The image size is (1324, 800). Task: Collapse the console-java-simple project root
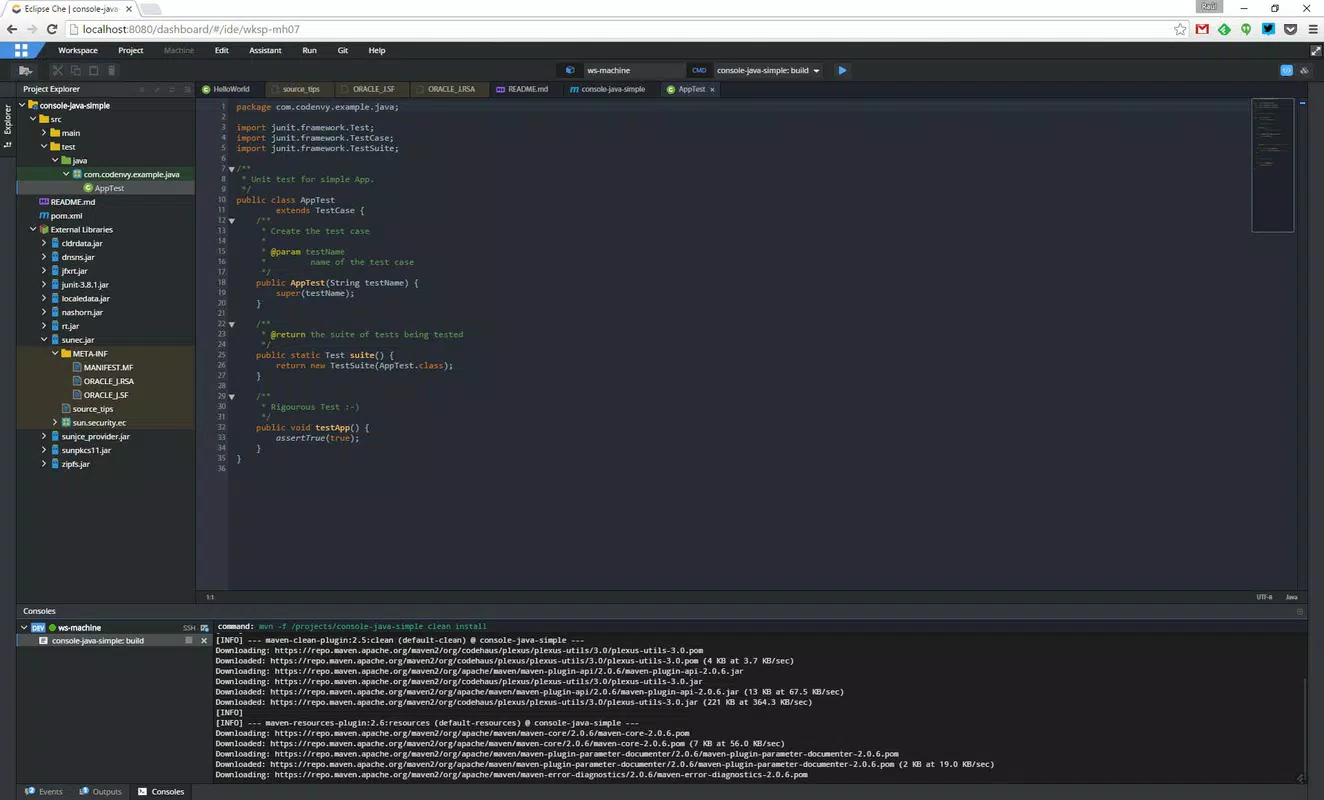point(22,105)
